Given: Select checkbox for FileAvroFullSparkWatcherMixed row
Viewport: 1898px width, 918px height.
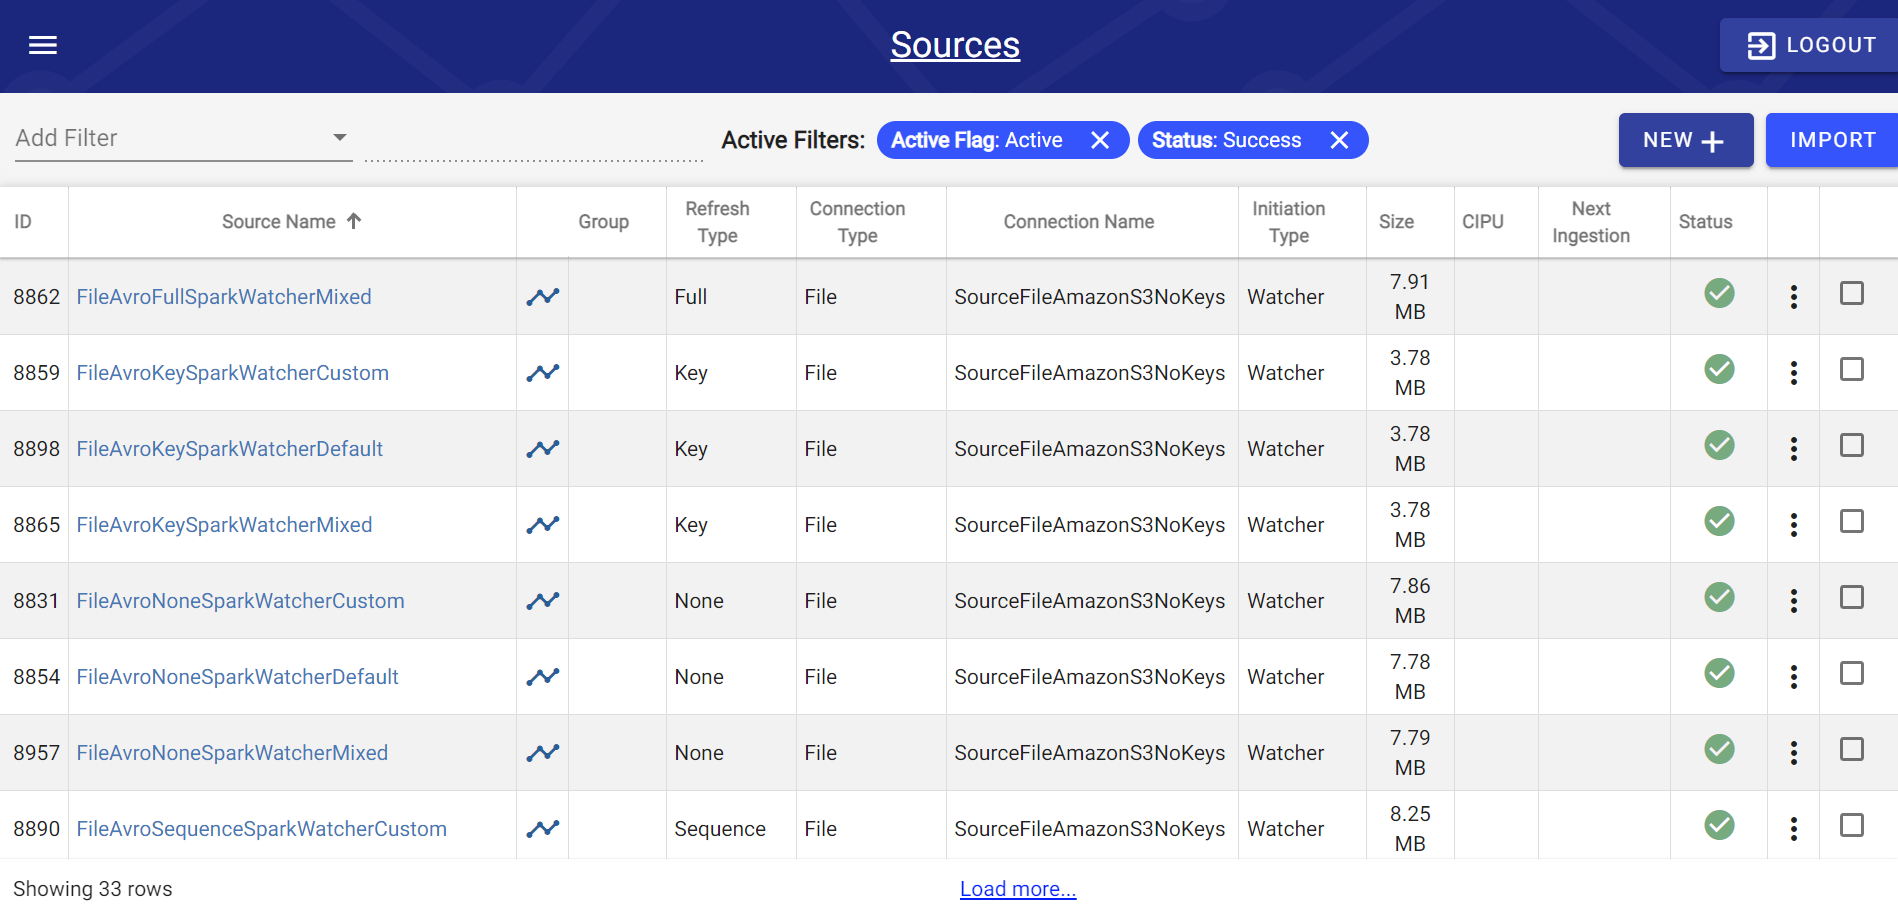Looking at the screenshot, I should pyautogui.click(x=1852, y=293).
